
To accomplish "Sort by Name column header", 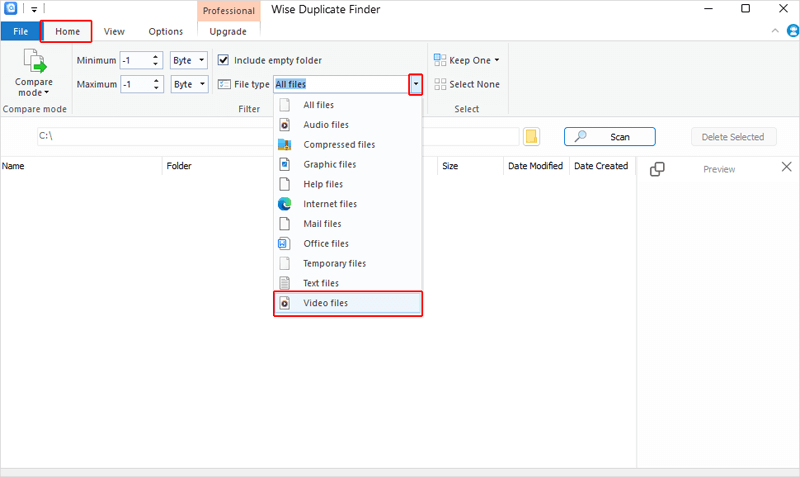I will (x=81, y=166).
